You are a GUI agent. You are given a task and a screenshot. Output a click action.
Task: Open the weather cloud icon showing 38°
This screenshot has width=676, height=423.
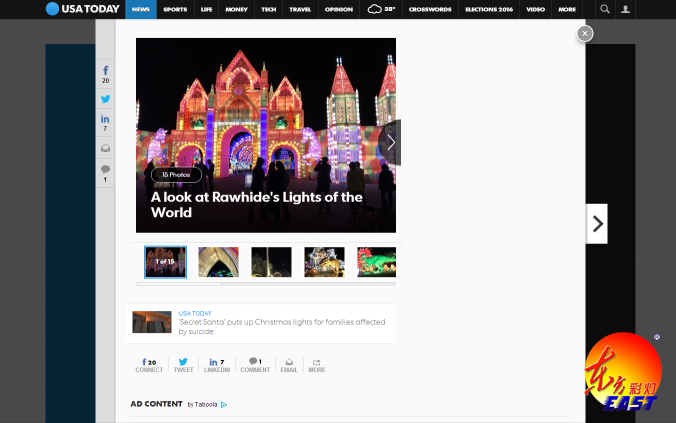[381, 9]
